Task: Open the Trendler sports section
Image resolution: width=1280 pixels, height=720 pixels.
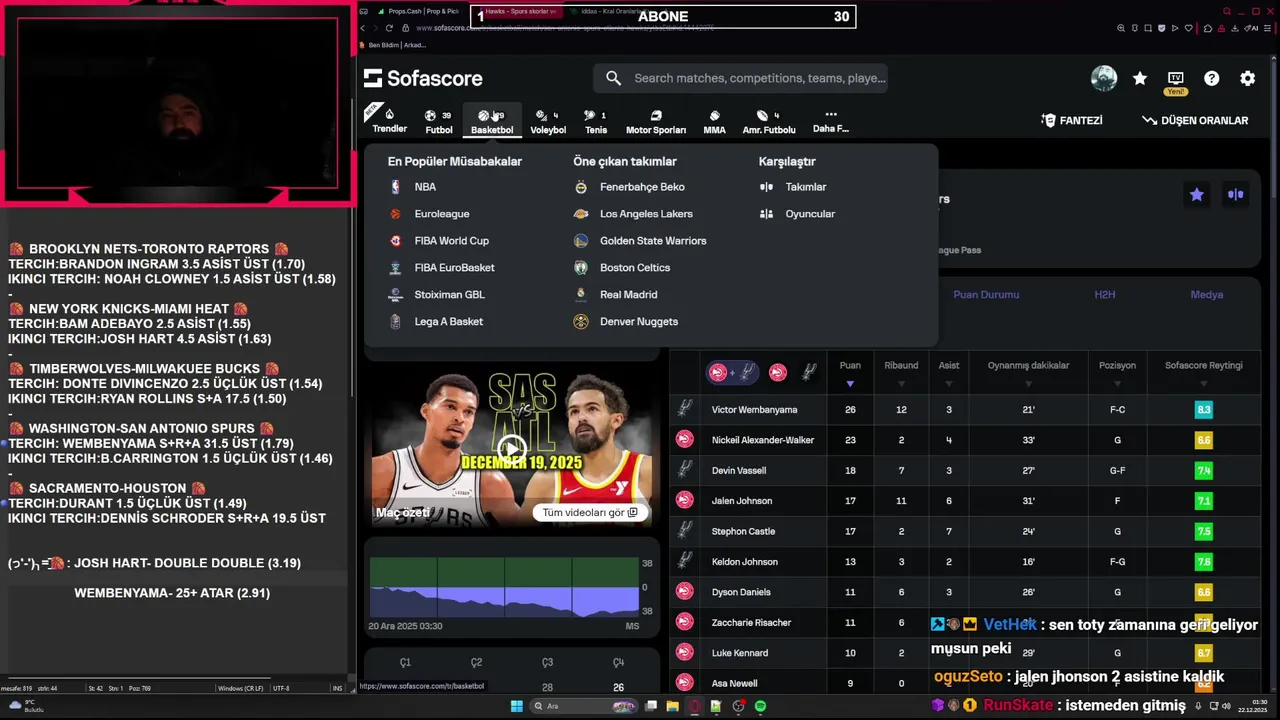Action: [389, 120]
